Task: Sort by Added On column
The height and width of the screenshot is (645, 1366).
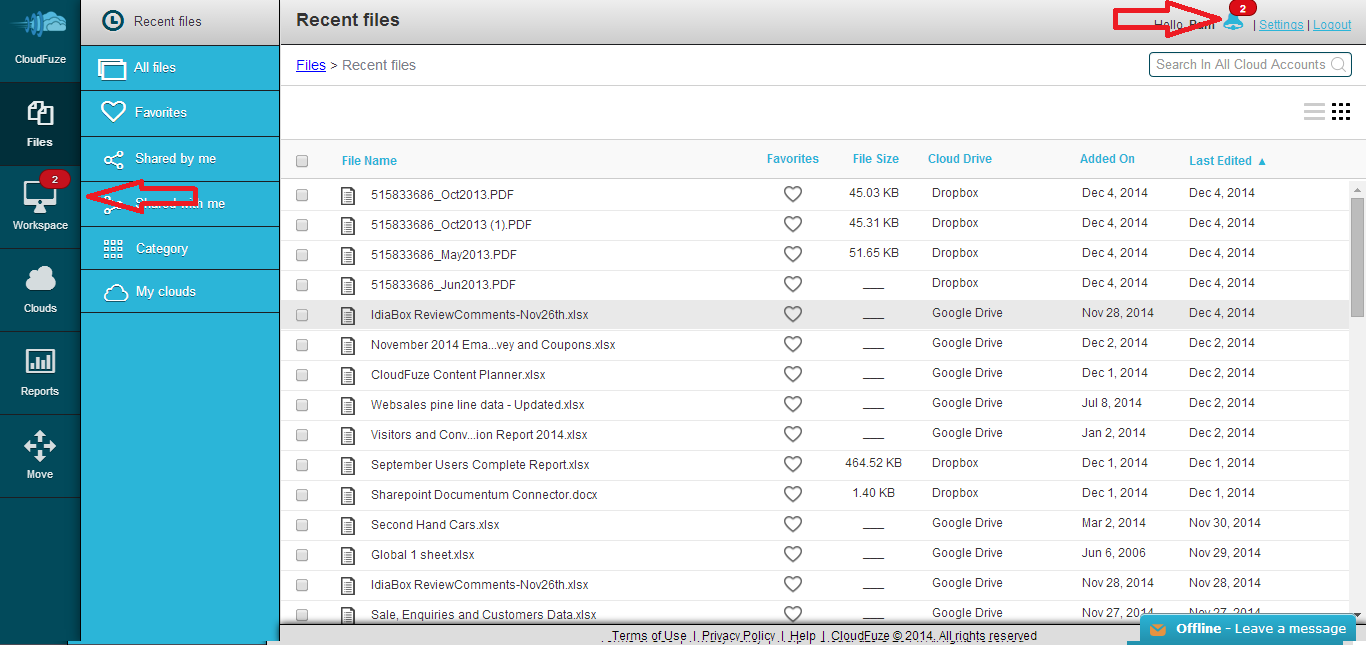Action: pos(1107,159)
